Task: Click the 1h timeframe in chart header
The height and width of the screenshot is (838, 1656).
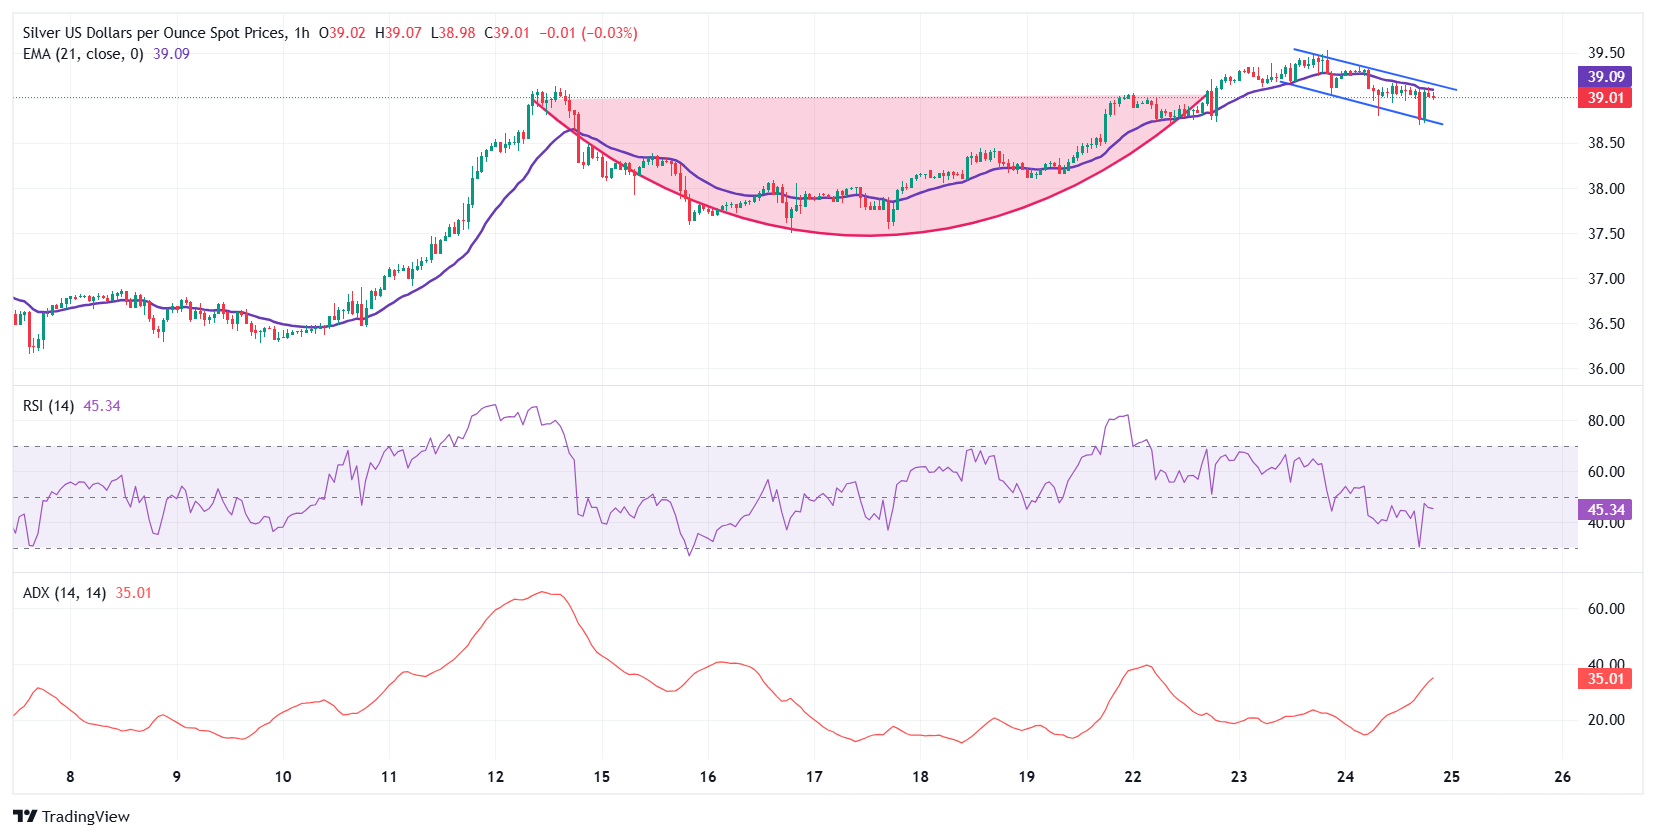Action: coord(302,33)
